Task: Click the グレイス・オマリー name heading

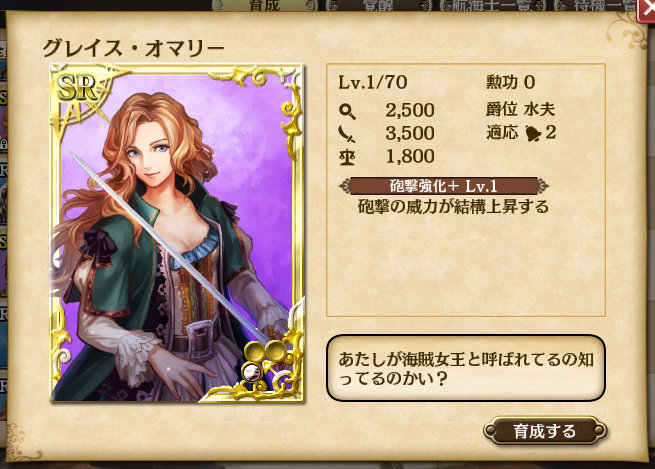Action: click(133, 49)
